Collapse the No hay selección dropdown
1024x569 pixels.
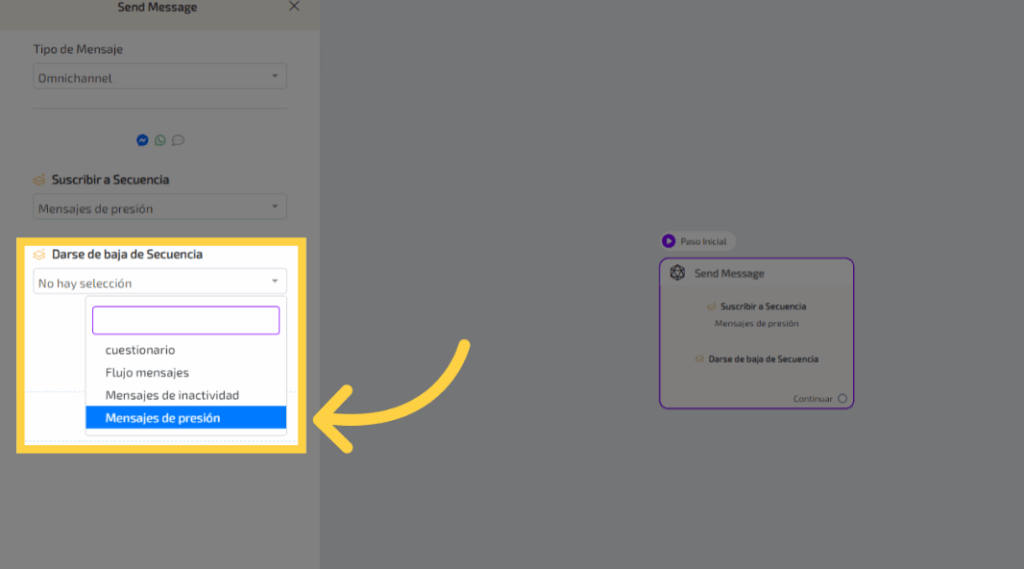[160, 283]
